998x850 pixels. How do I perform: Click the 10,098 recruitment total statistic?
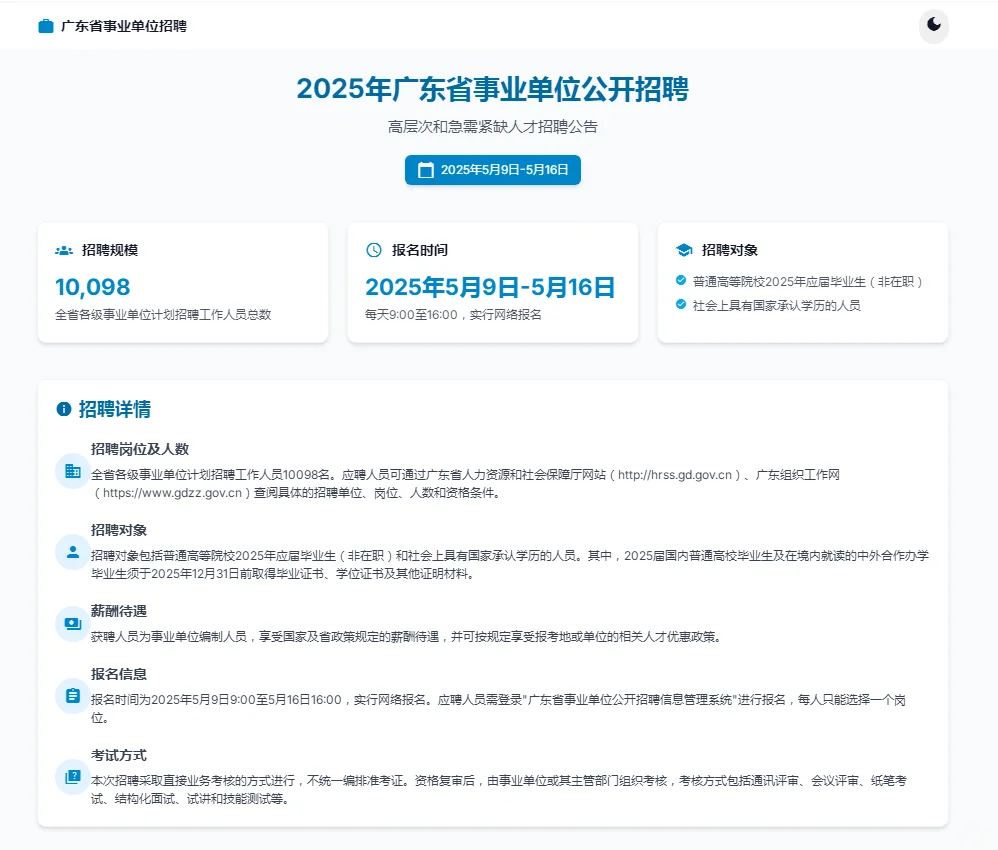click(x=92, y=286)
